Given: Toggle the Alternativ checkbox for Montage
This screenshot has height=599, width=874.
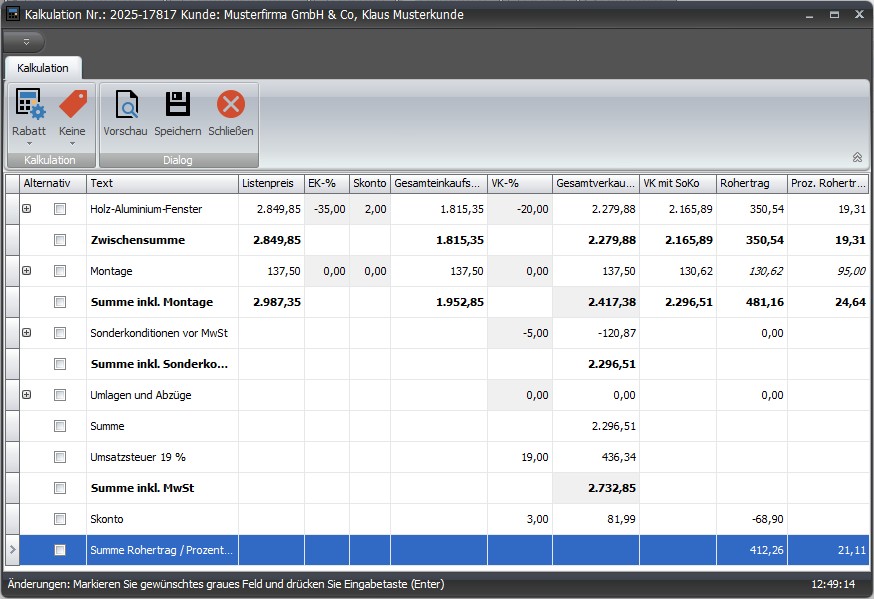Looking at the screenshot, I should pos(60,271).
